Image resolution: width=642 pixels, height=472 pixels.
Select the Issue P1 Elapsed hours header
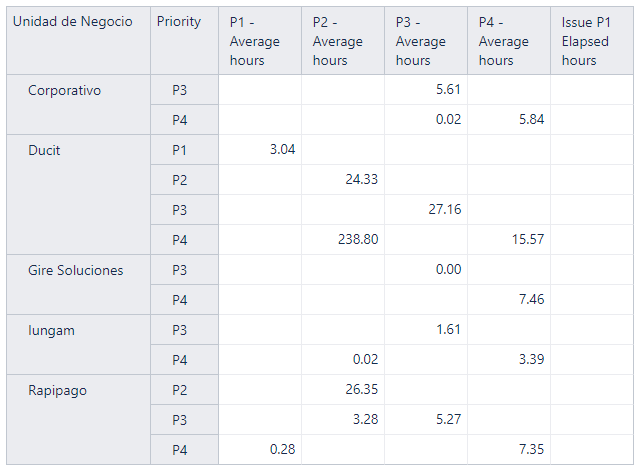tap(592, 41)
